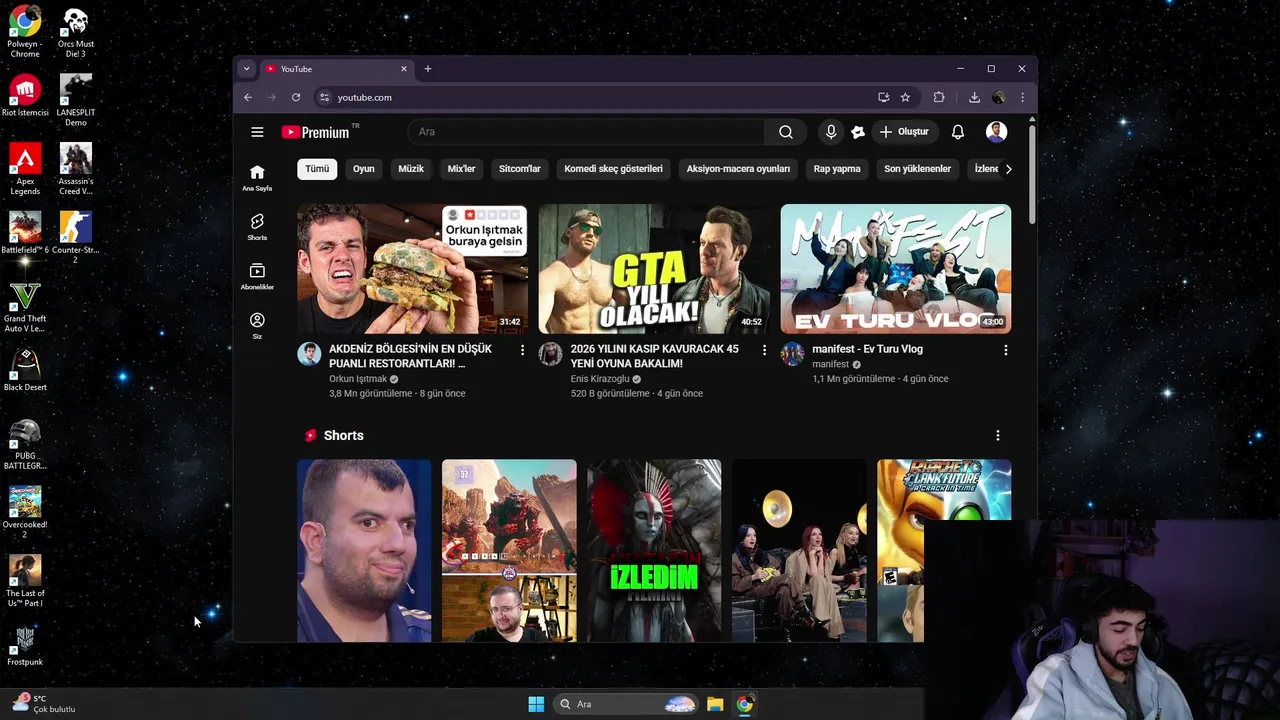Screen dimensions: 1280x720
Task: Select the Rap yapma chip
Action: point(837,169)
